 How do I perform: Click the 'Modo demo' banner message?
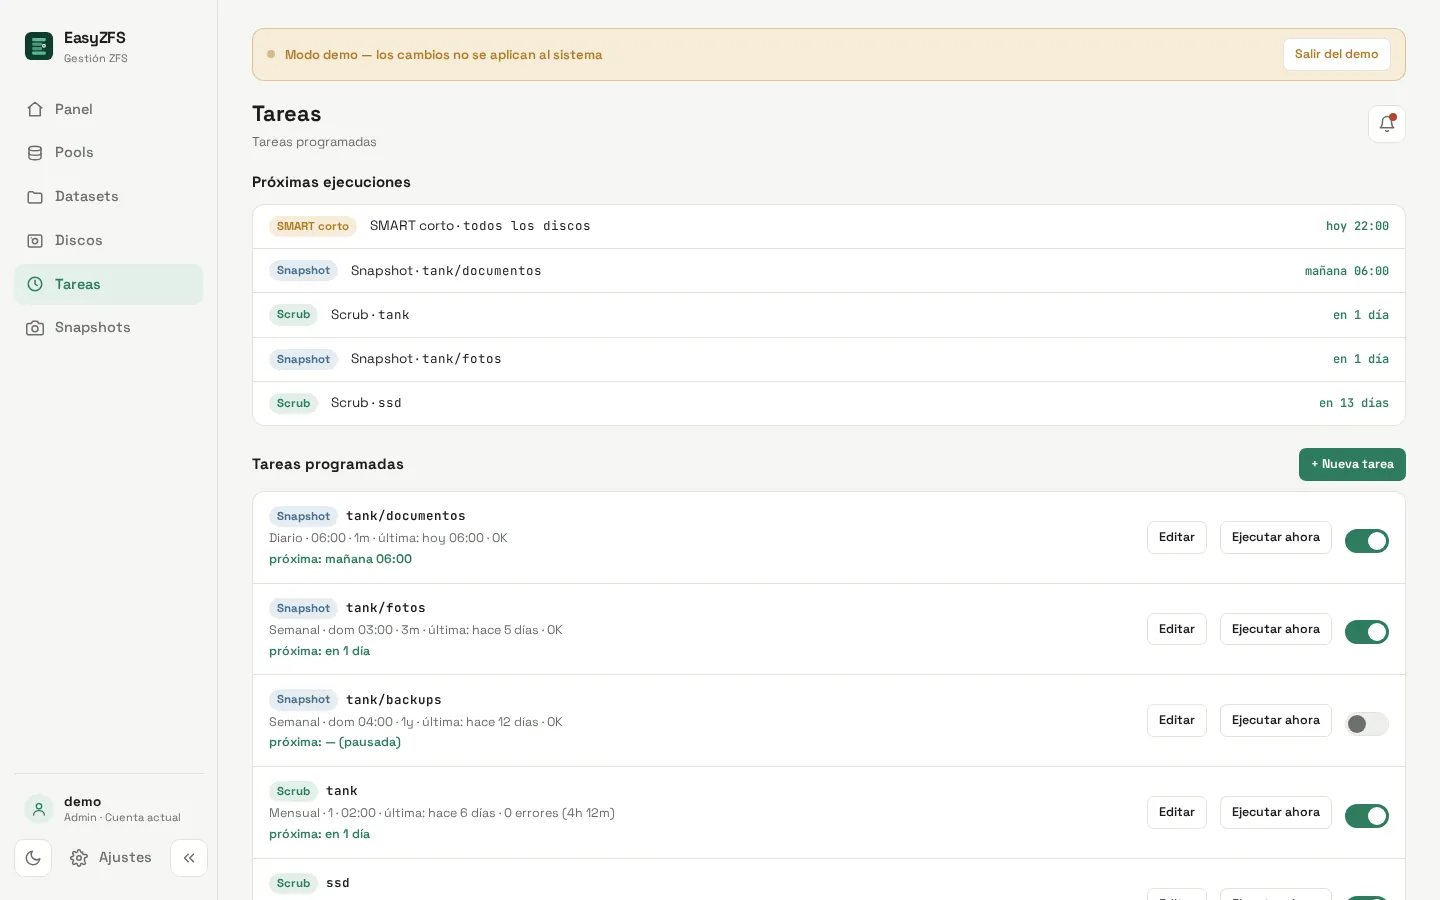pos(444,55)
